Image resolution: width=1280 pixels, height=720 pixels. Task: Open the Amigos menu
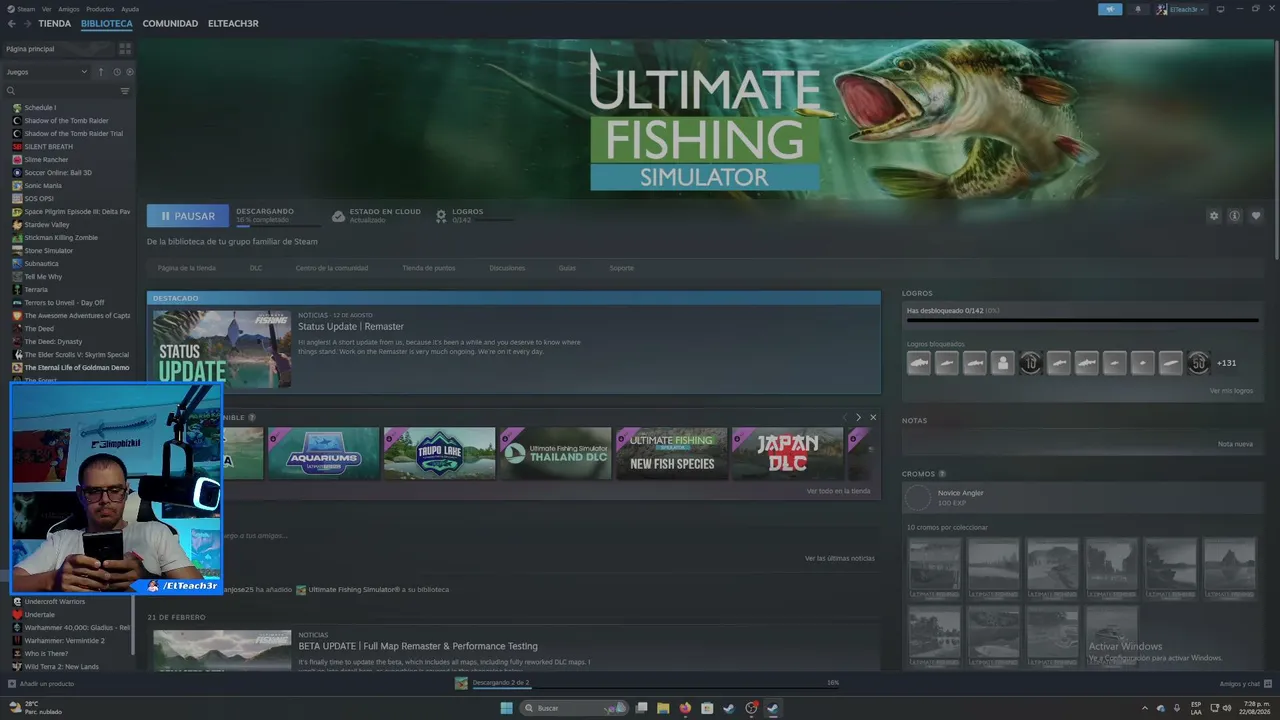(69, 9)
